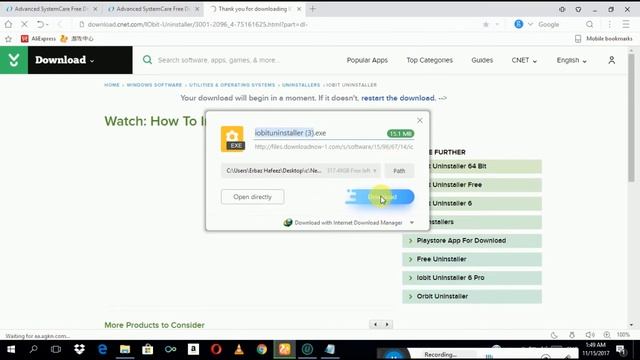Viewport: 640px width, 360px height.
Task: Click the Internet Download Manager globe icon
Action: click(288, 222)
